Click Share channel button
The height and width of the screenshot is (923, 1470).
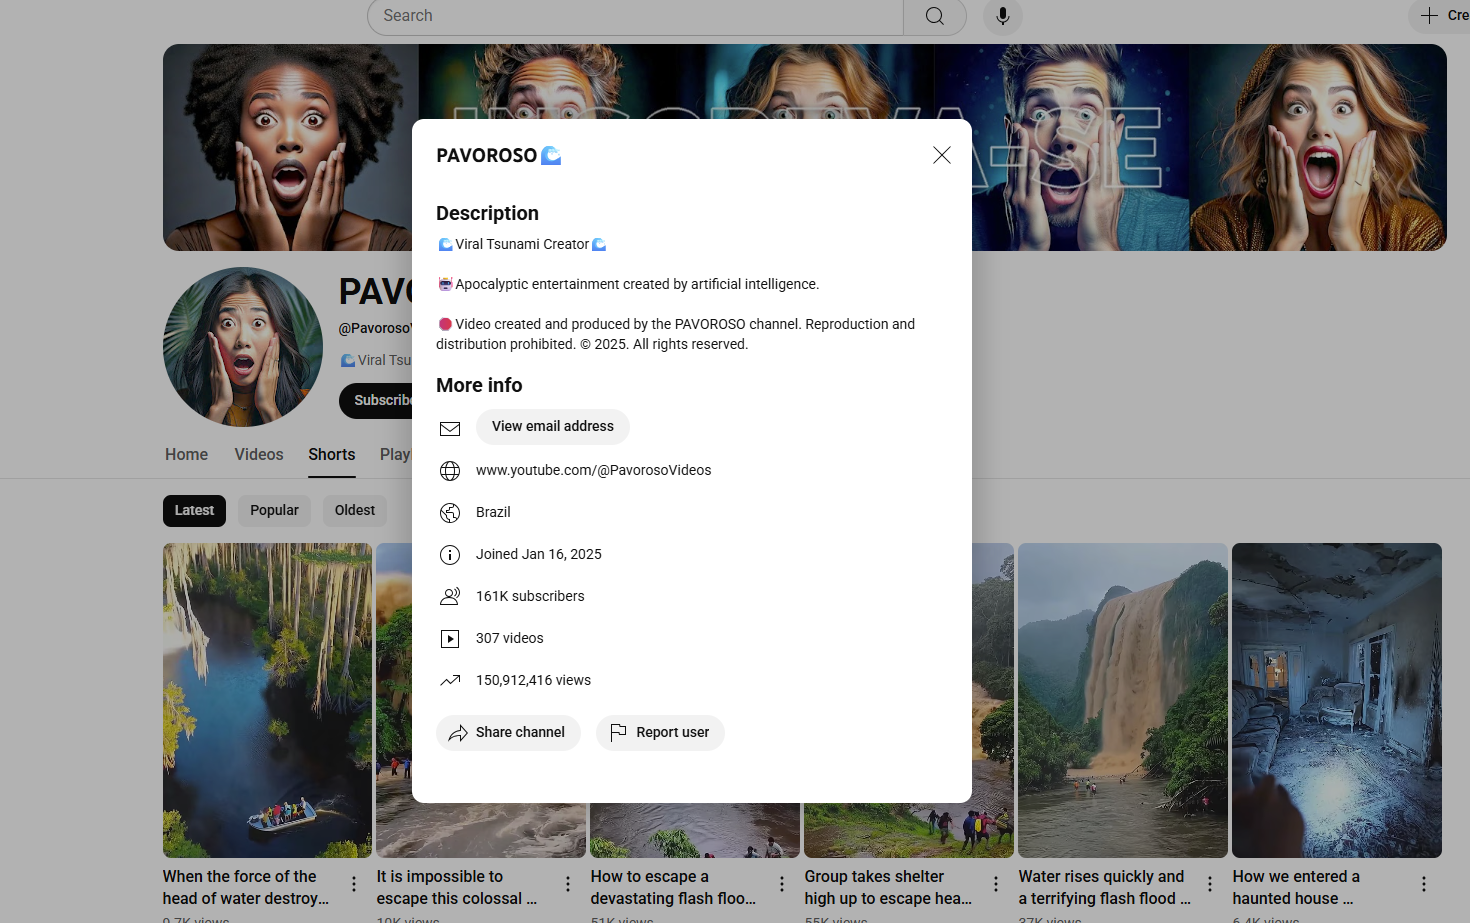click(508, 733)
